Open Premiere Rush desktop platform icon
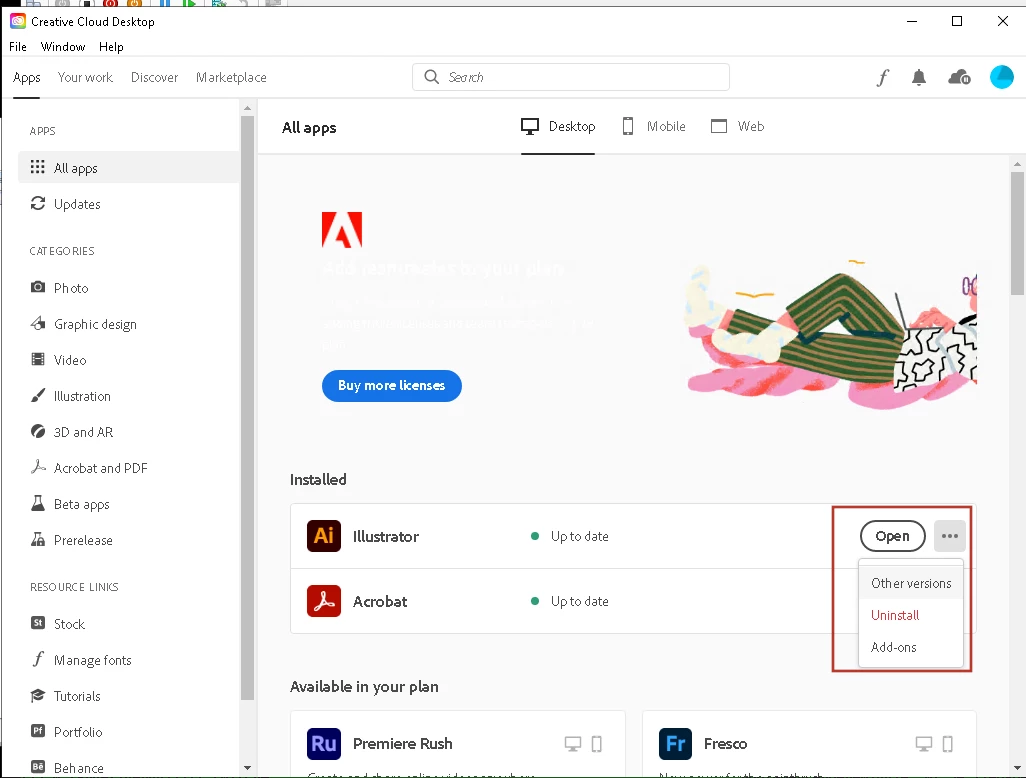The image size is (1026, 778). click(573, 744)
